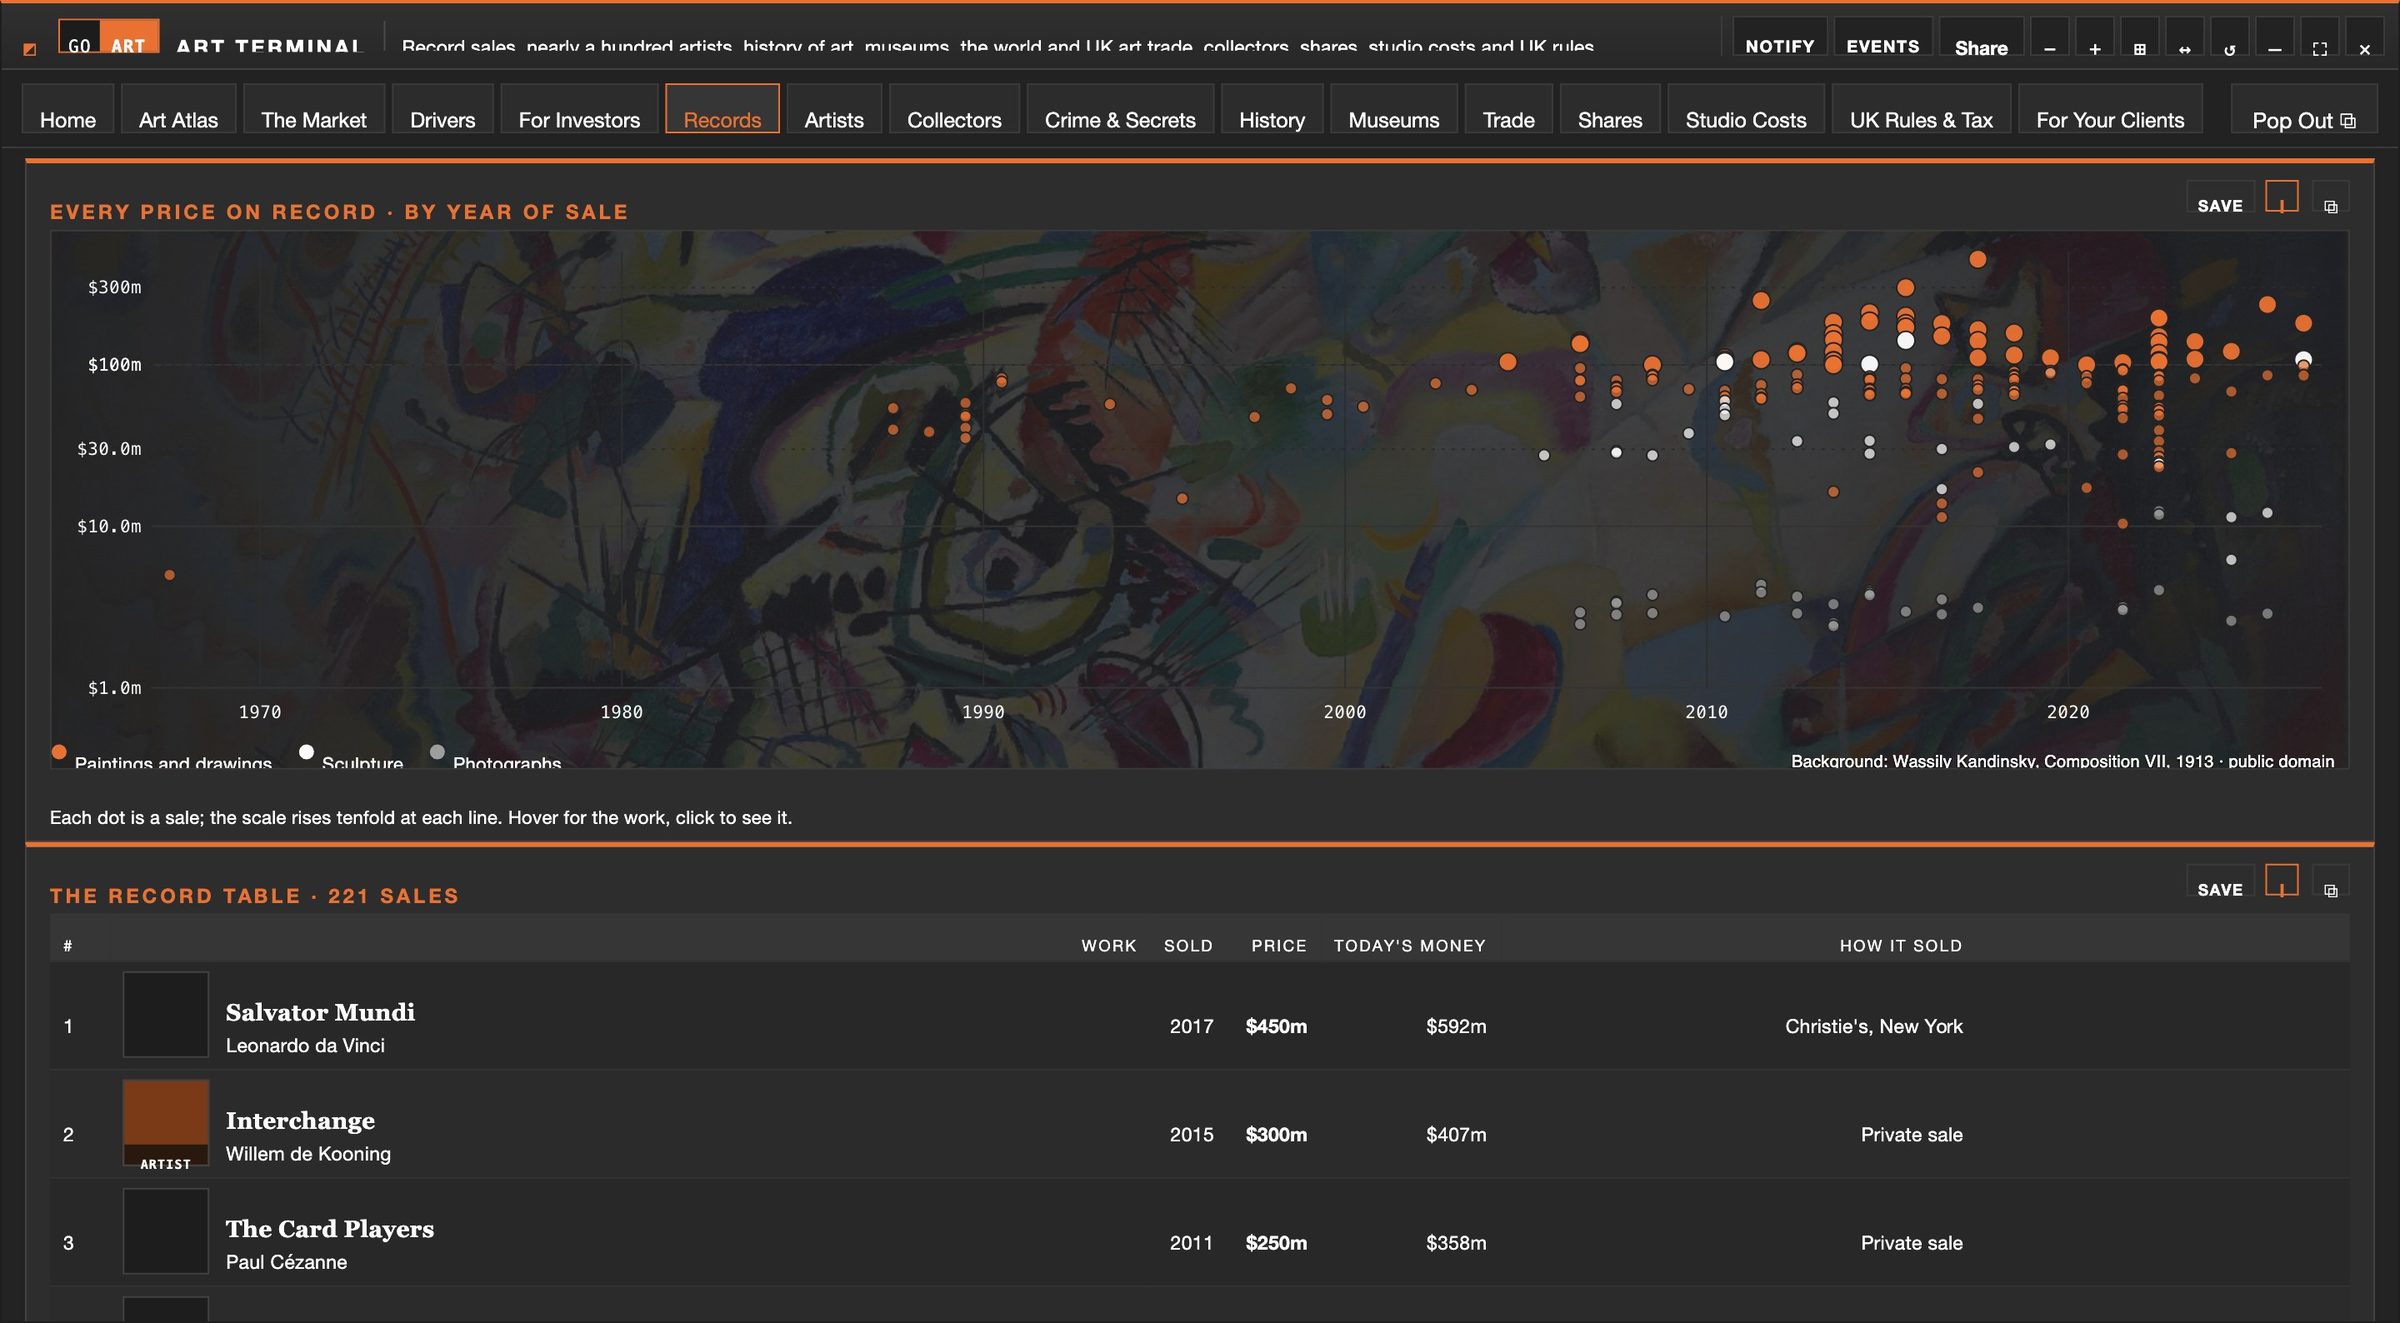This screenshot has width=2400, height=1323.
Task: Click the Salvator Mundi thumbnail
Action: point(166,1015)
